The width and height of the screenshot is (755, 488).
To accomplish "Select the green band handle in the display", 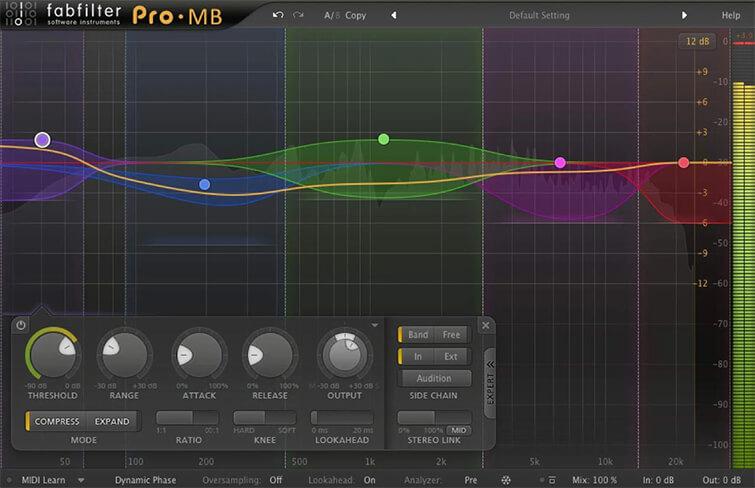I will 383,139.
